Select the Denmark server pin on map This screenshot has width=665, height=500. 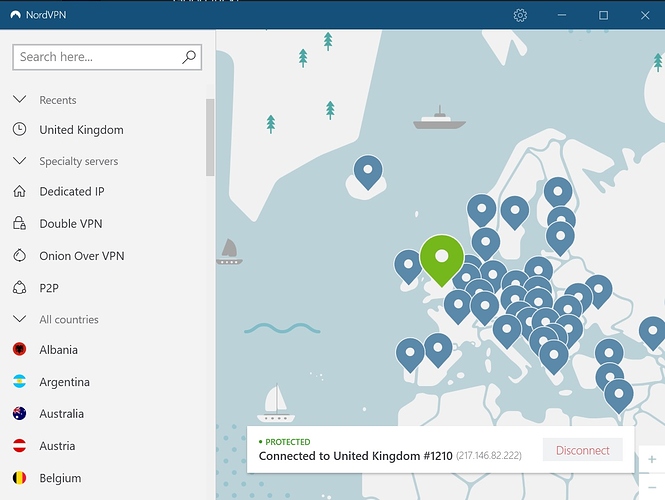tap(486, 242)
